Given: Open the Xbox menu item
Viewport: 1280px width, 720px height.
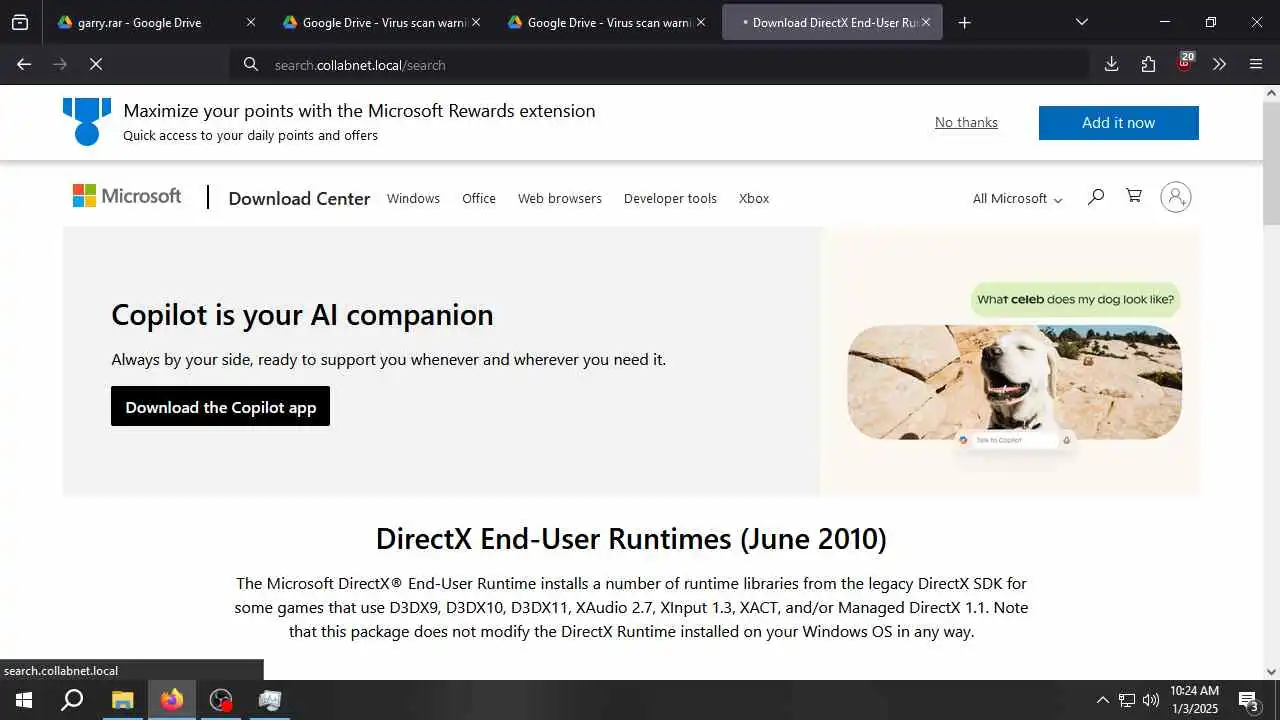Looking at the screenshot, I should (754, 198).
